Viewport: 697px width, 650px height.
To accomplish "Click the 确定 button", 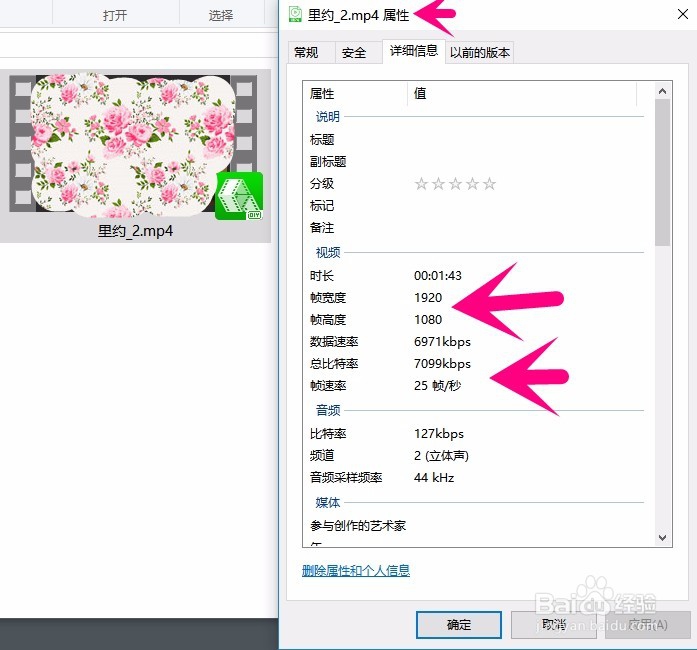I will click(459, 625).
